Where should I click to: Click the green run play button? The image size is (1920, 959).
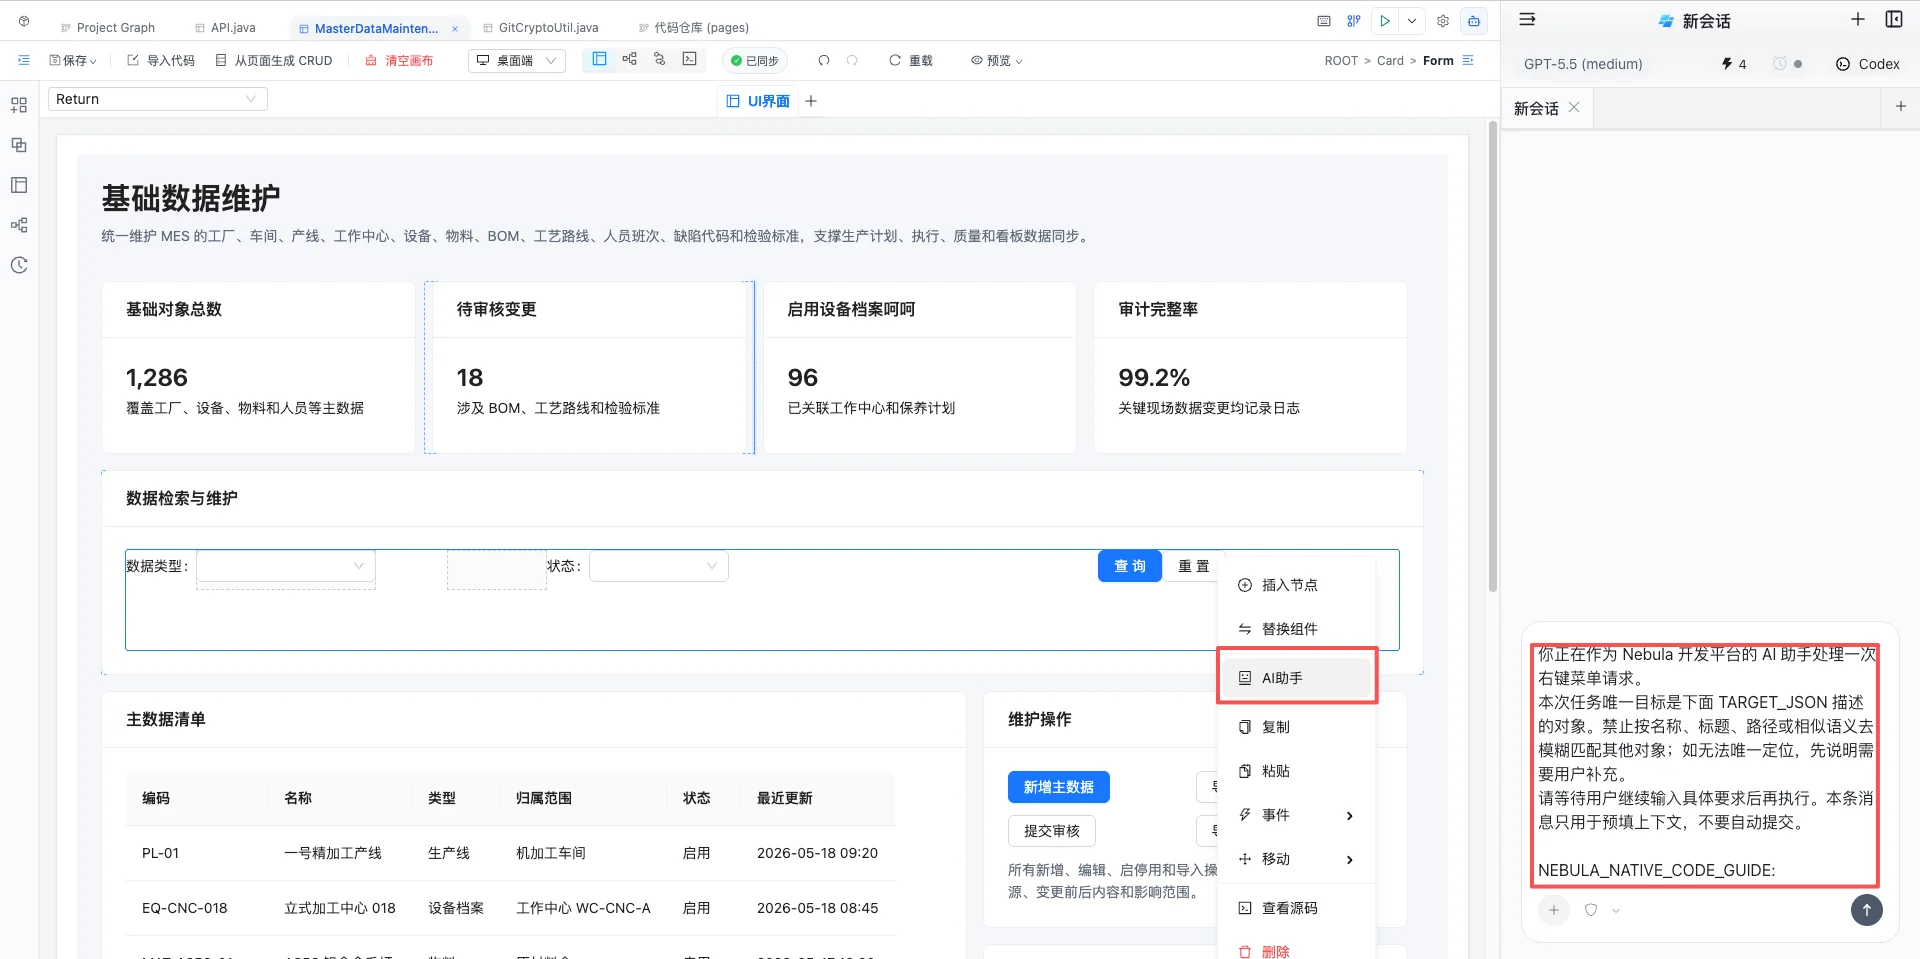coord(1385,21)
